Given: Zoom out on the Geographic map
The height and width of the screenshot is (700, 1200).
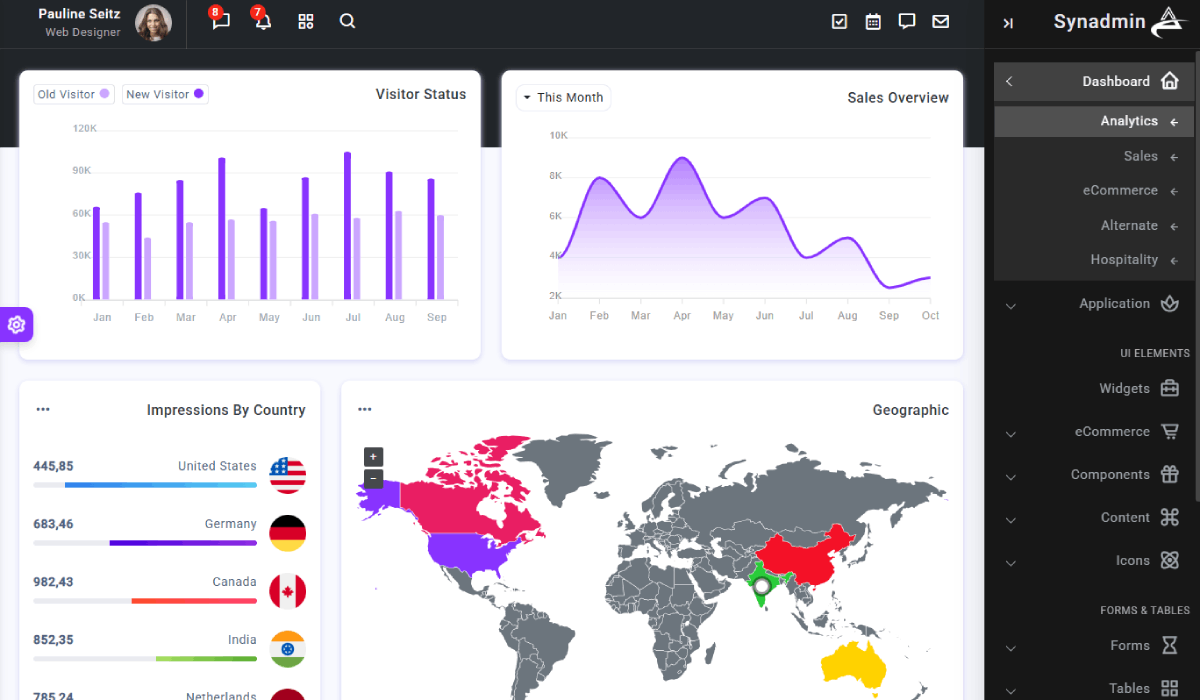Looking at the screenshot, I should pos(373,478).
